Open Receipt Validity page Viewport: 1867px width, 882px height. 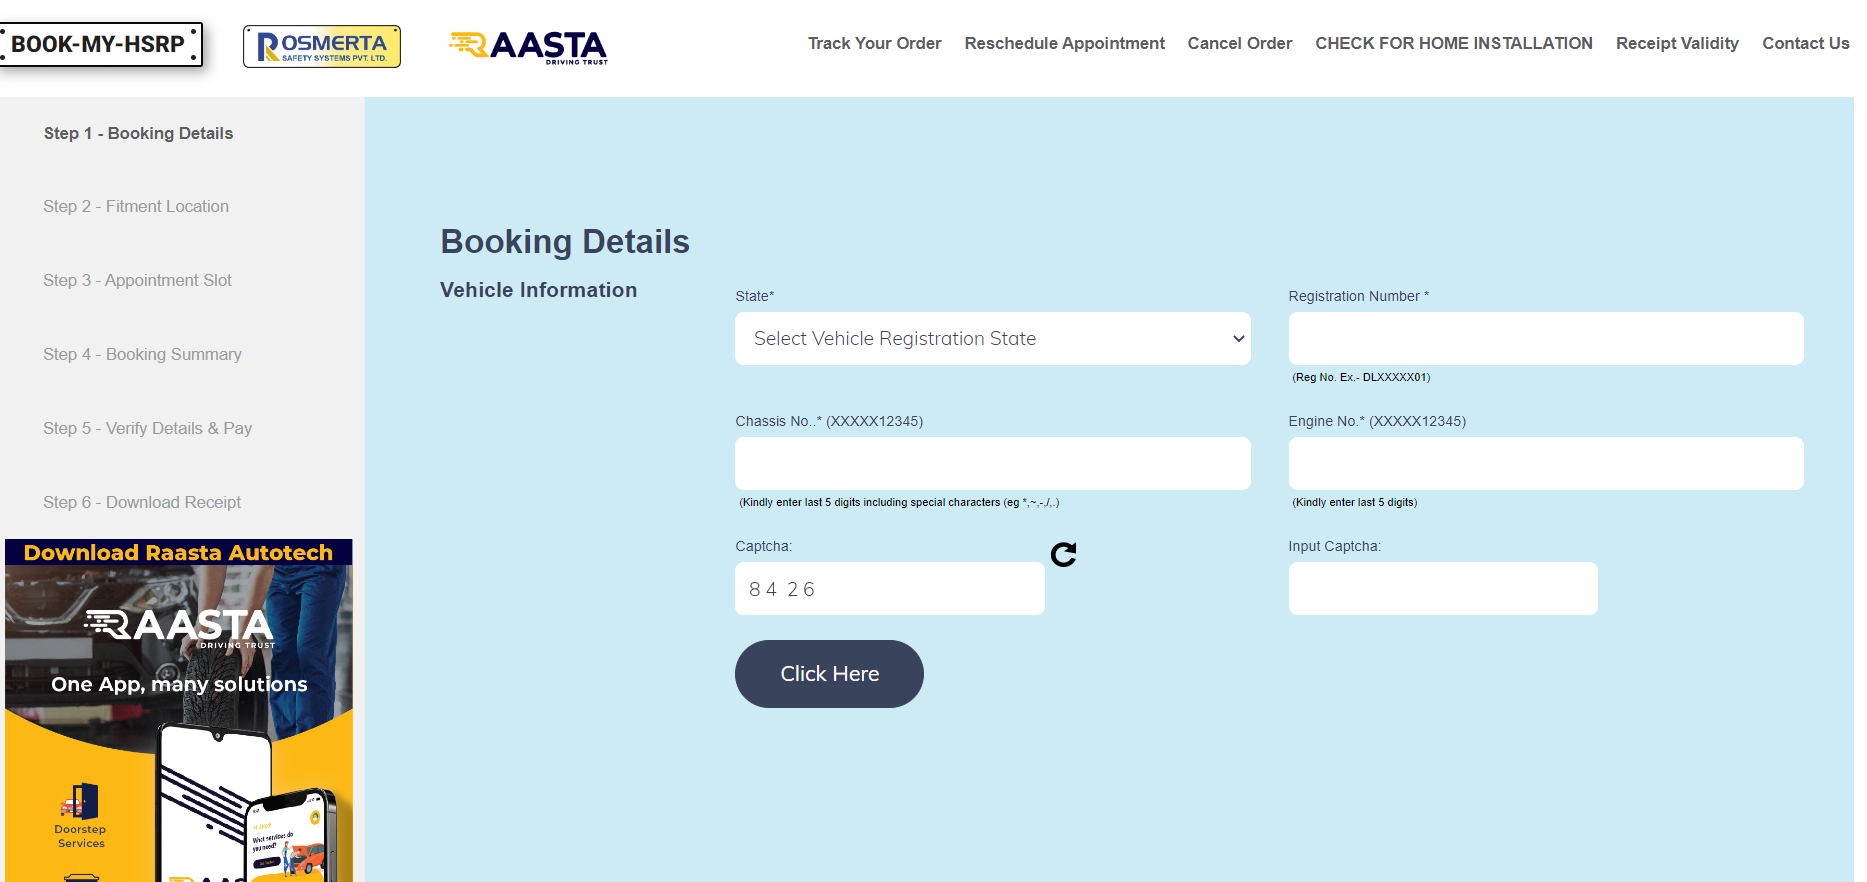pos(1677,44)
